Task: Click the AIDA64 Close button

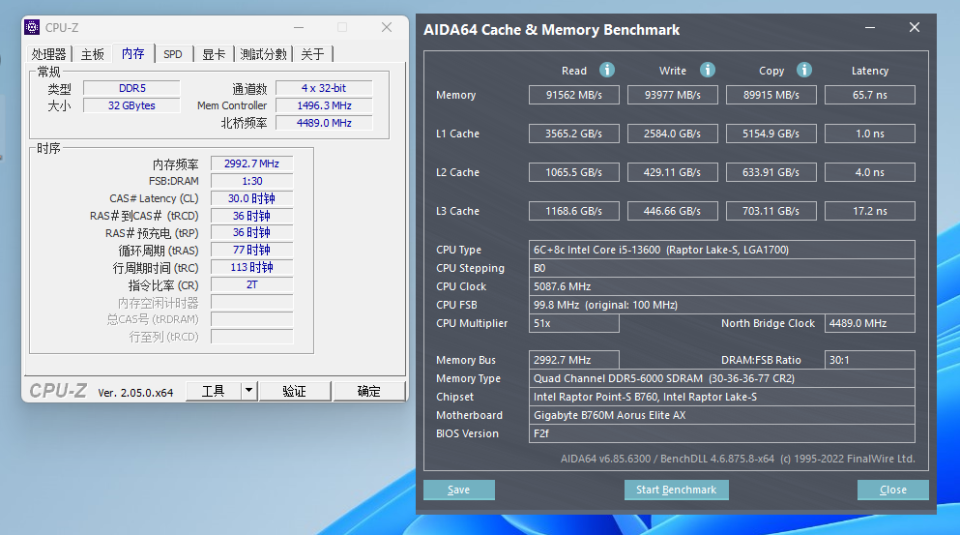Action: [893, 490]
